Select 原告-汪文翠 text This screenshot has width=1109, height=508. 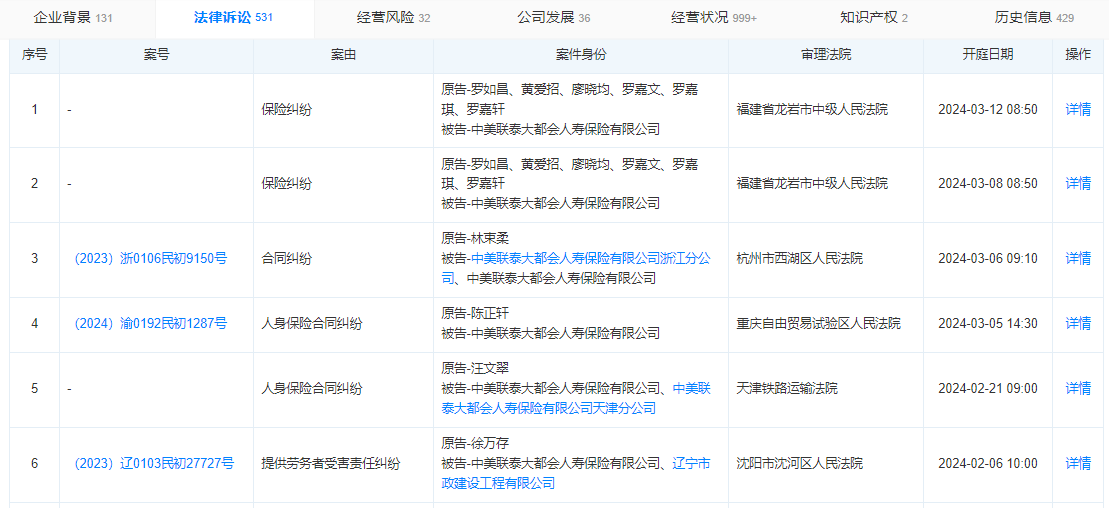(x=475, y=369)
